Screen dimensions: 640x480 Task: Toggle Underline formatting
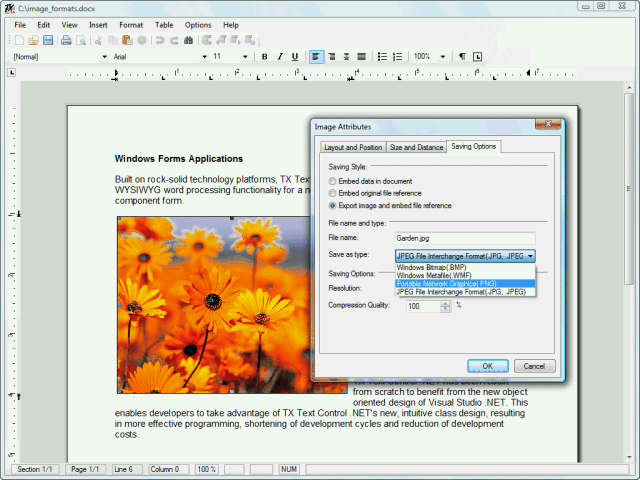click(x=294, y=57)
